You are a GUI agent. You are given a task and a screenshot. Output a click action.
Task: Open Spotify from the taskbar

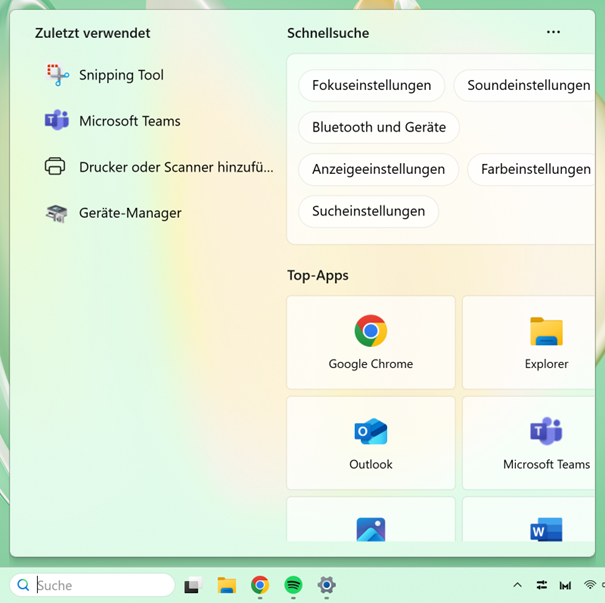click(293, 585)
